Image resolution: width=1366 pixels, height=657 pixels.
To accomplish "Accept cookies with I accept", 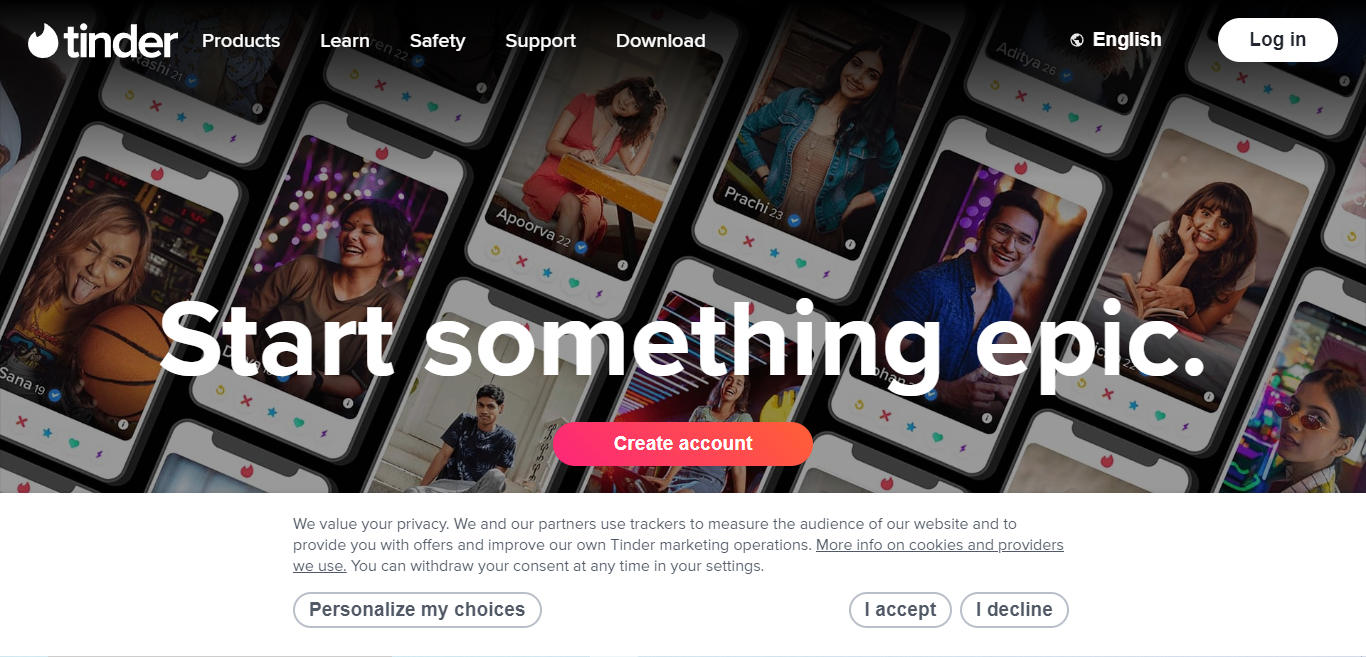I will click(900, 610).
